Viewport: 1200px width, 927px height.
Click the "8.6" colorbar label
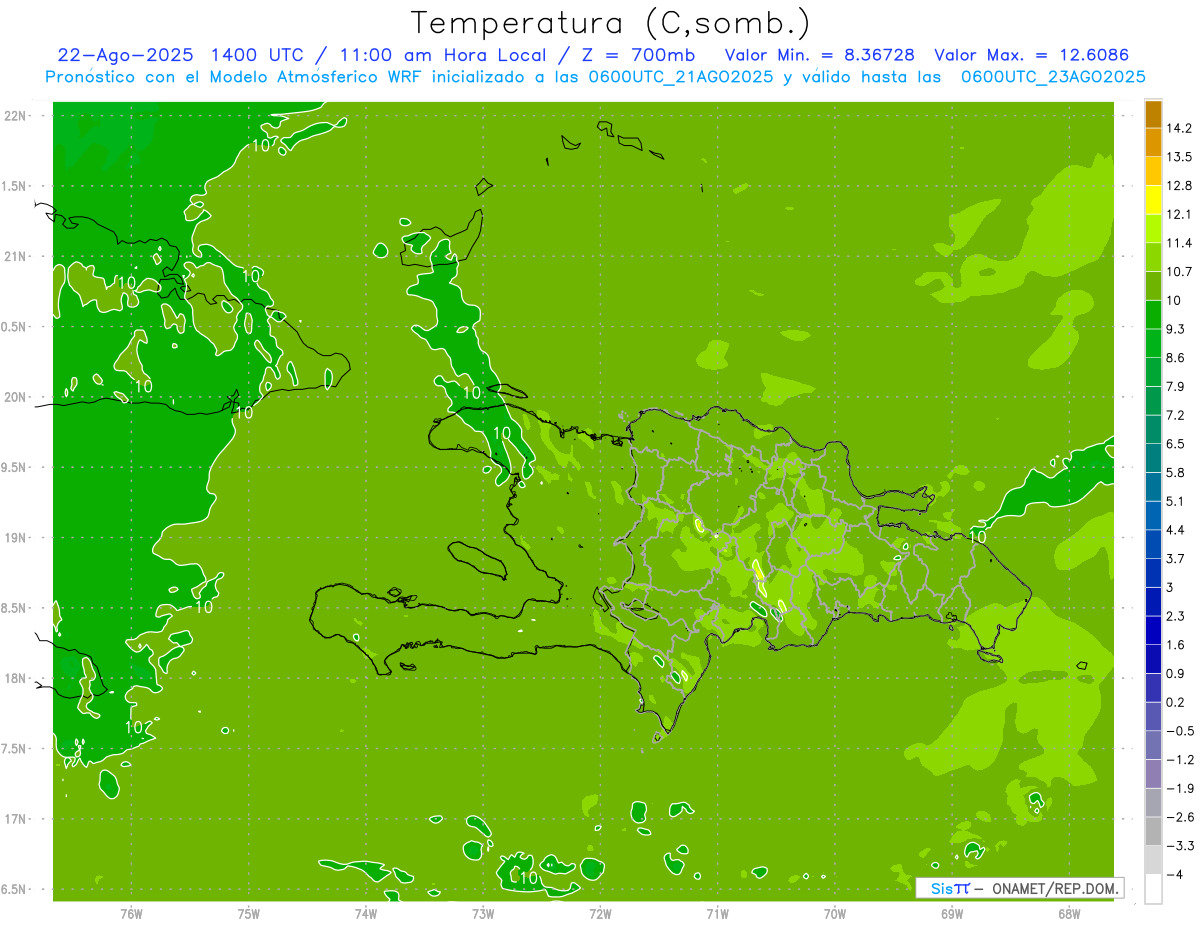1176,357
